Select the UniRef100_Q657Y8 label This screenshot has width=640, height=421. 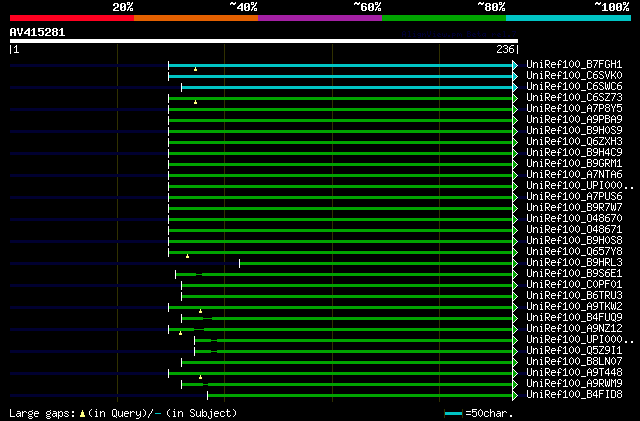[574, 252]
